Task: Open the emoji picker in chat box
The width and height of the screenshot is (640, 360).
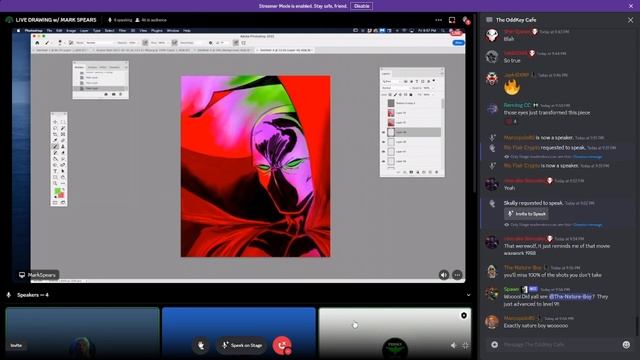Action: coord(626,345)
